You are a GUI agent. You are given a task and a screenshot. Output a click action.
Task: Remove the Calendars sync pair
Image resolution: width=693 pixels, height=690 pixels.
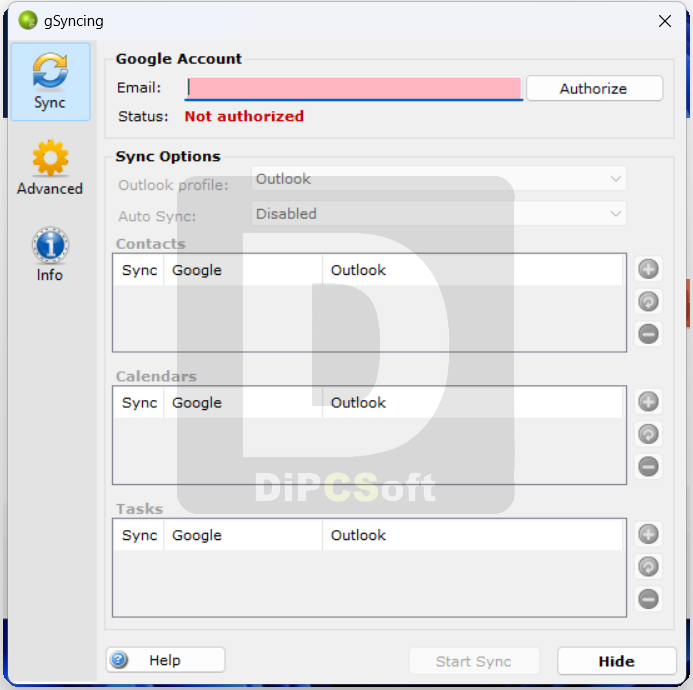pyautogui.click(x=648, y=466)
